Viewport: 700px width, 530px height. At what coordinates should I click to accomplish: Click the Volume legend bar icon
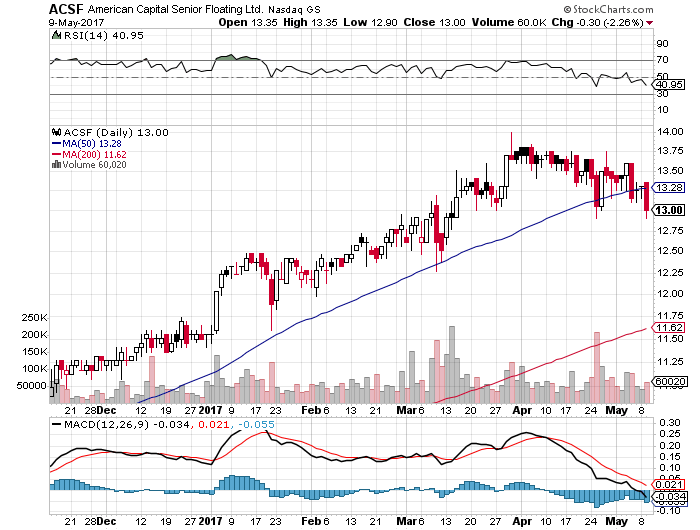coord(56,165)
